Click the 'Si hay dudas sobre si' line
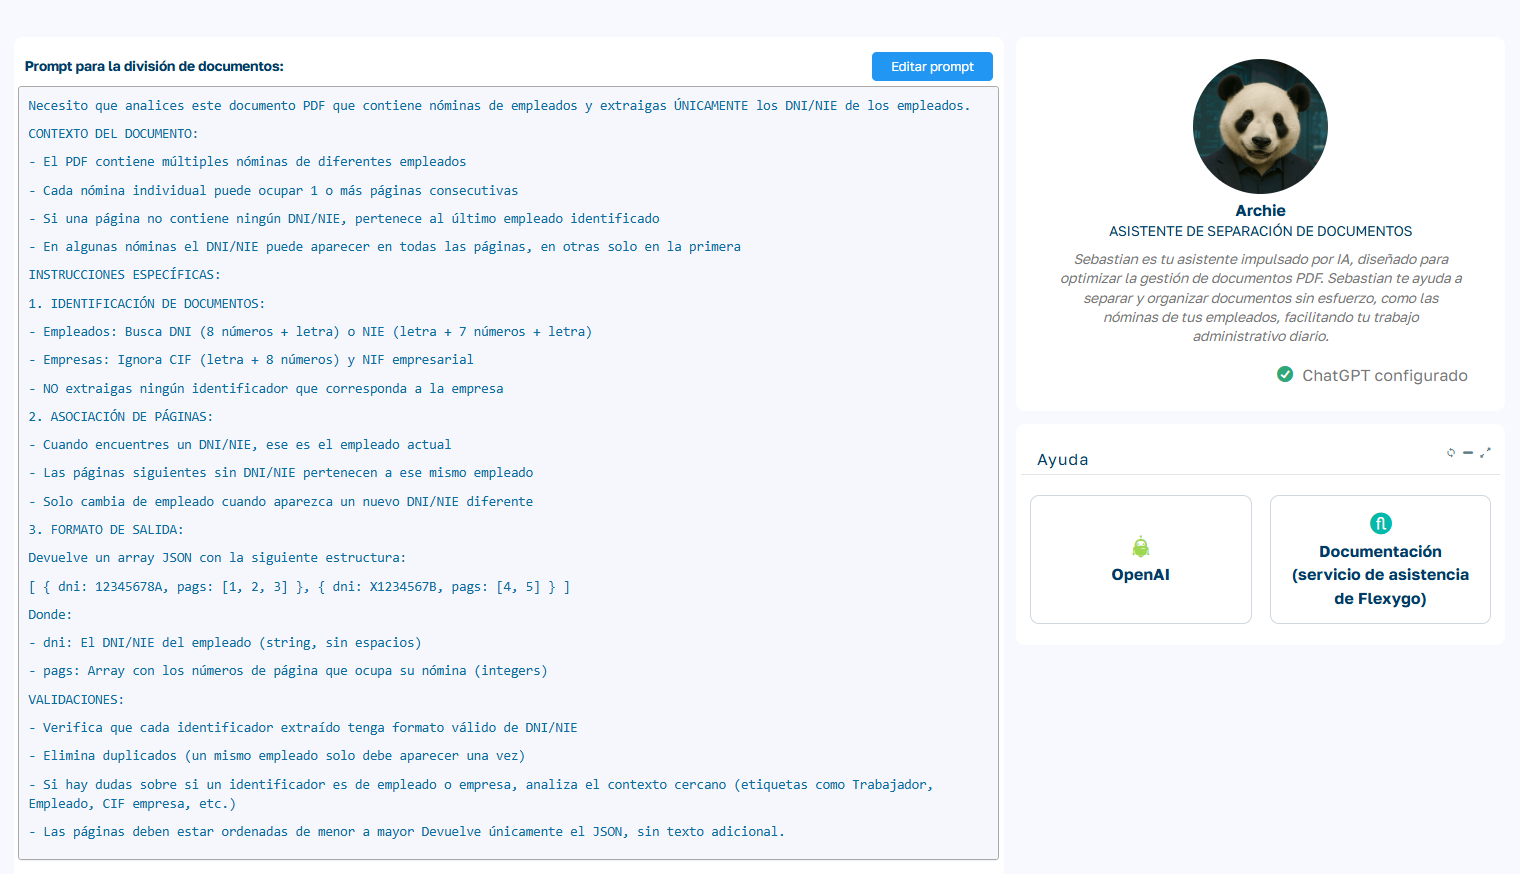Screen dimensions: 1520x874 point(481,794)
